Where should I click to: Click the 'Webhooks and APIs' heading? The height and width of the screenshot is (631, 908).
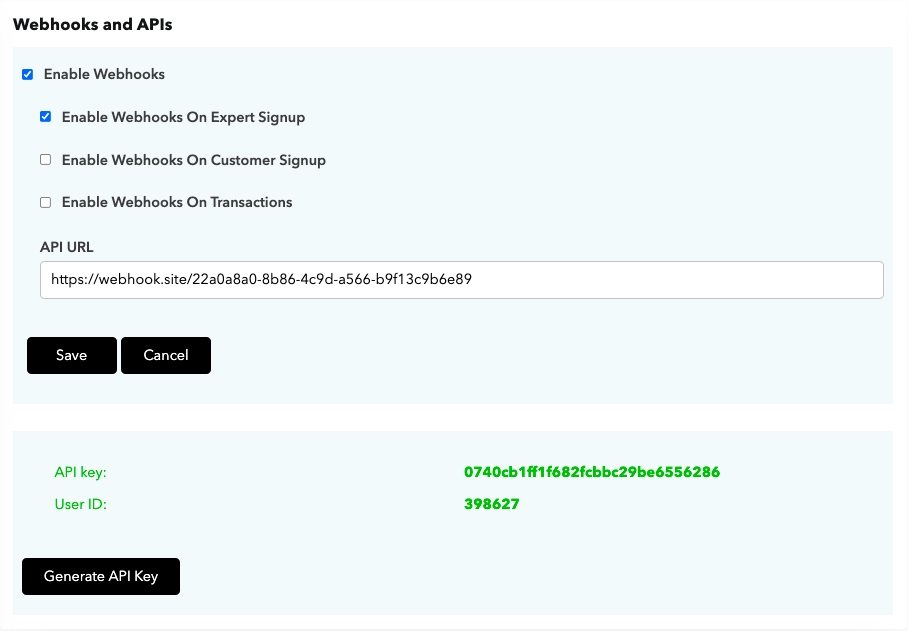(93, 24)
